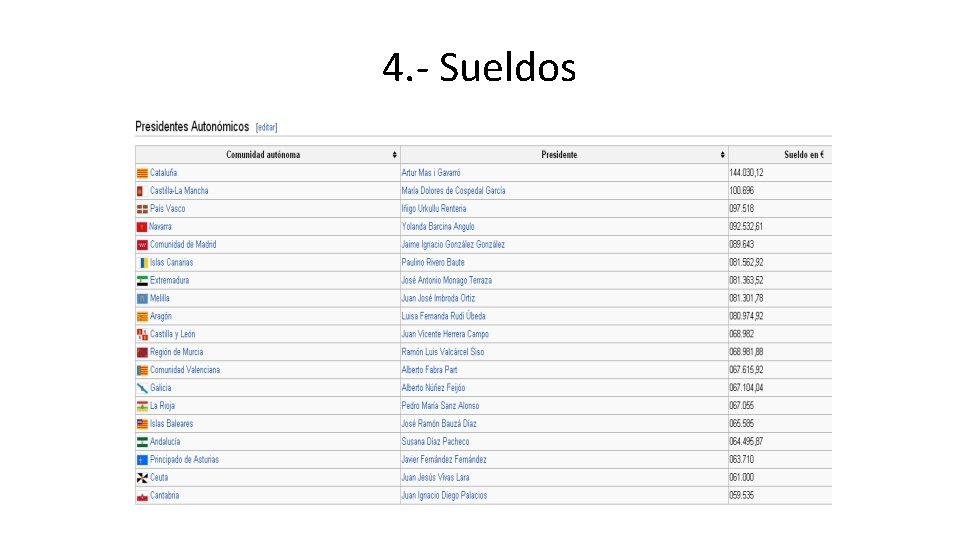Open the Región de Murcia link
Viewport: 960px width, 540px height.
tap(176, 352)
